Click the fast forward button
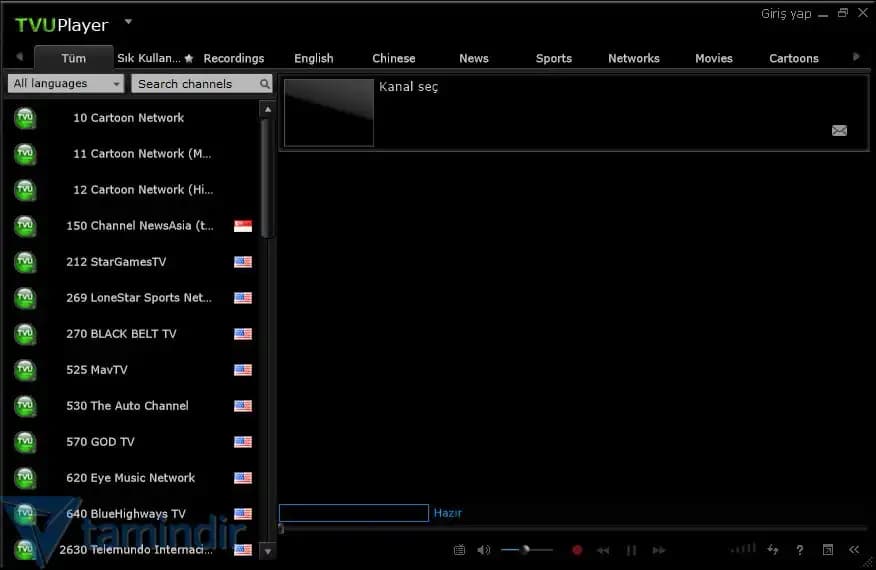 click(659, 550)
